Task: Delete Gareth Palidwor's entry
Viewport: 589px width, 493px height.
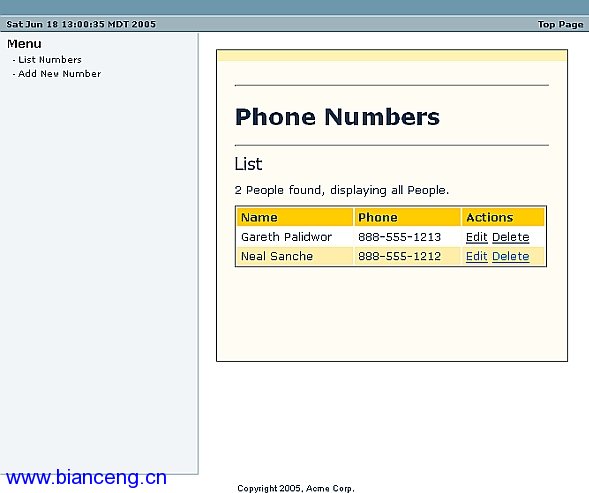Action: click(x=510, y=237)
